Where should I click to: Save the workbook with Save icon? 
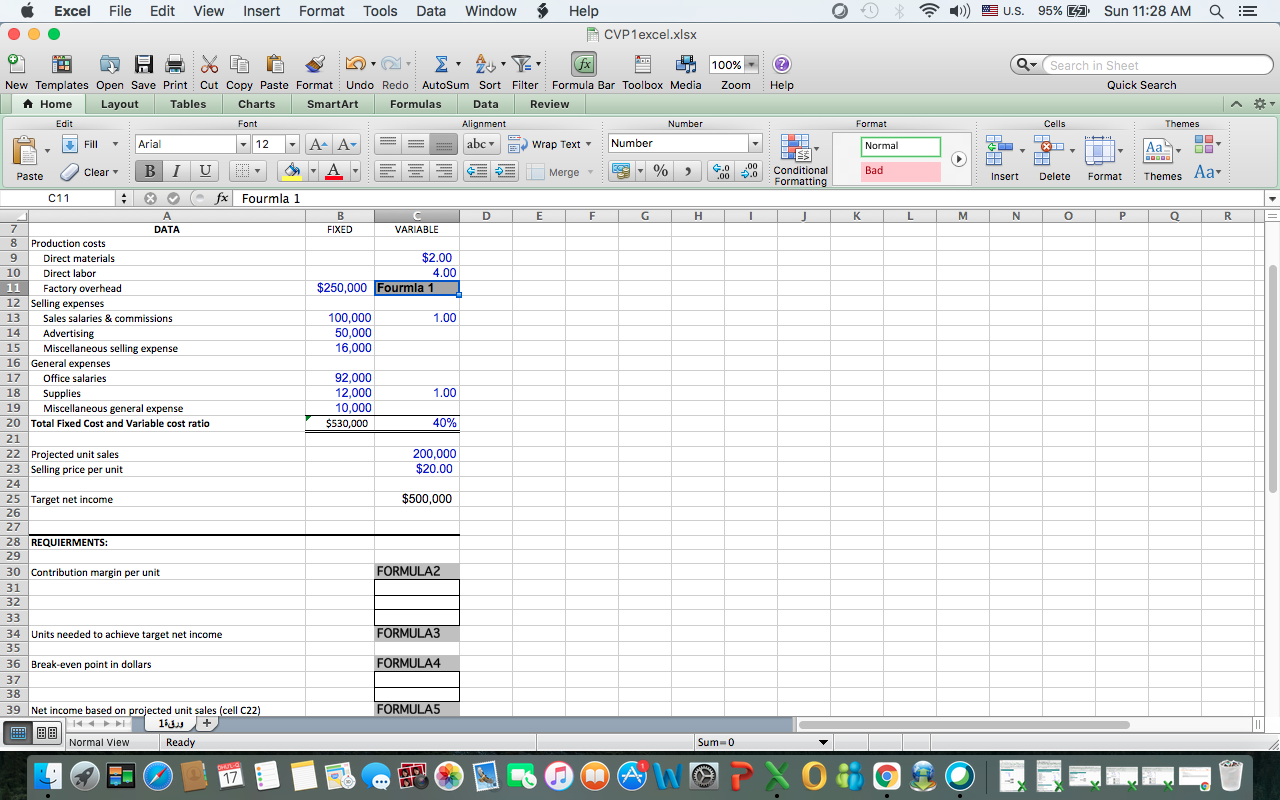pos(144,64)
